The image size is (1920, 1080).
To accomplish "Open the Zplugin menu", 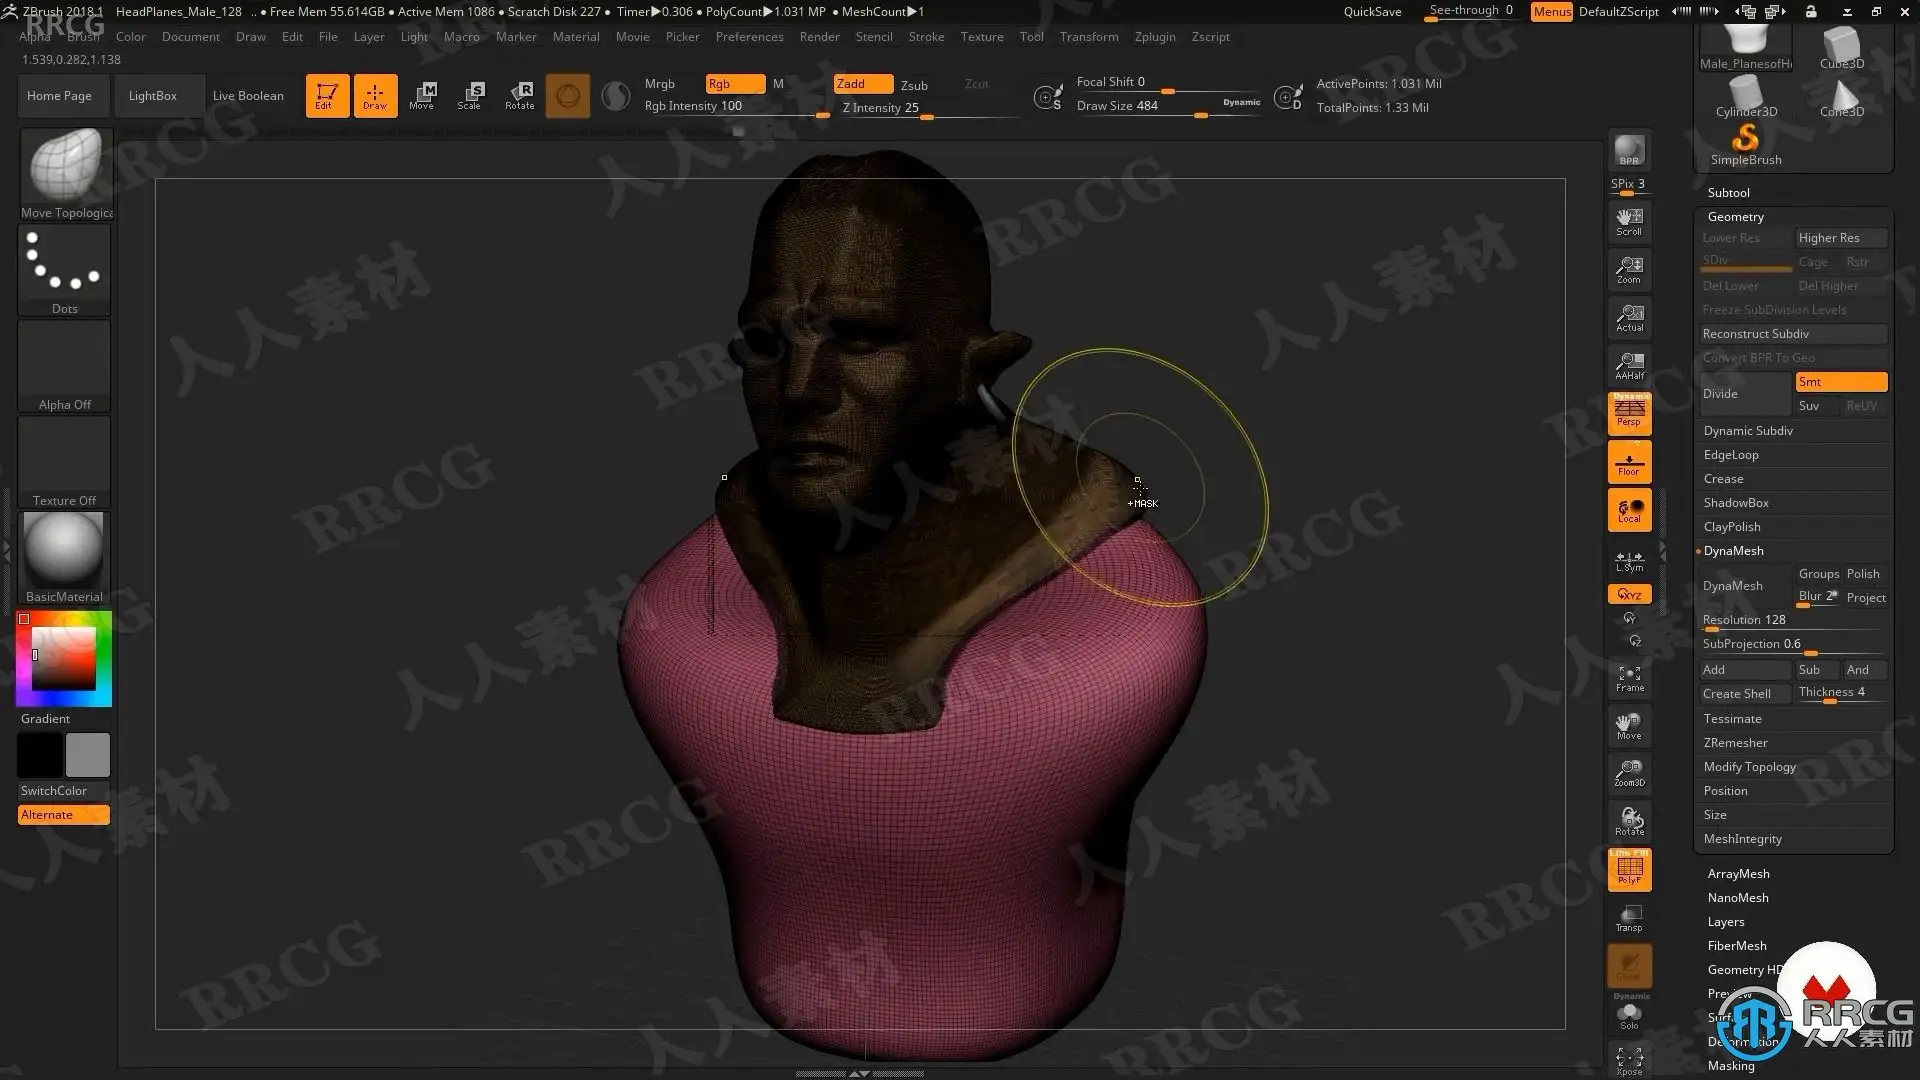I will 1155,37.
